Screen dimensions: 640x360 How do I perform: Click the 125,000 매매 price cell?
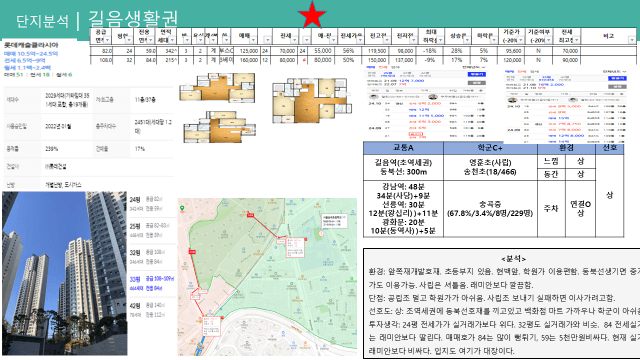click(249, 51)
